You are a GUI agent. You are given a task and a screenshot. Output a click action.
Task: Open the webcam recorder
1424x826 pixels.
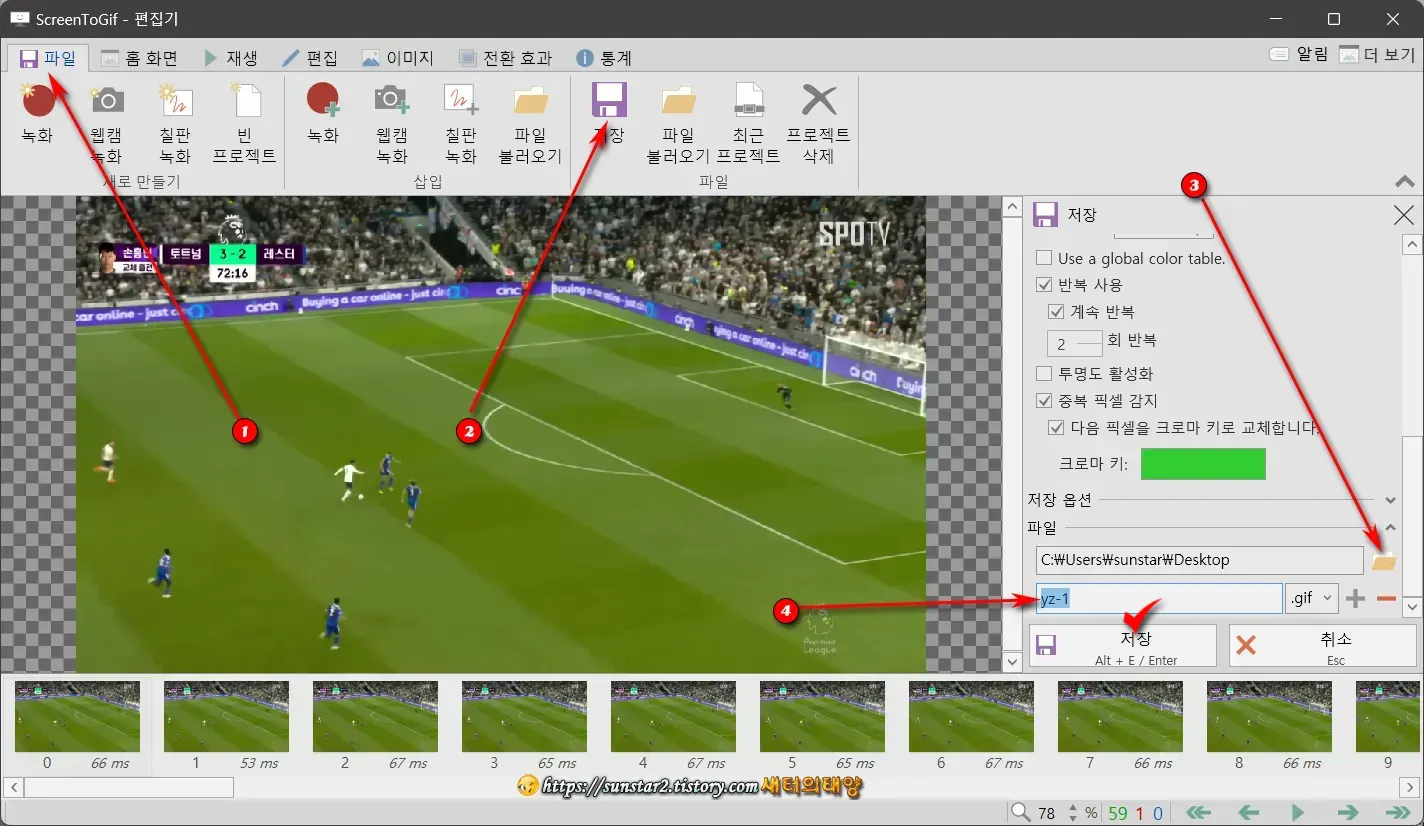coord(106,120)
